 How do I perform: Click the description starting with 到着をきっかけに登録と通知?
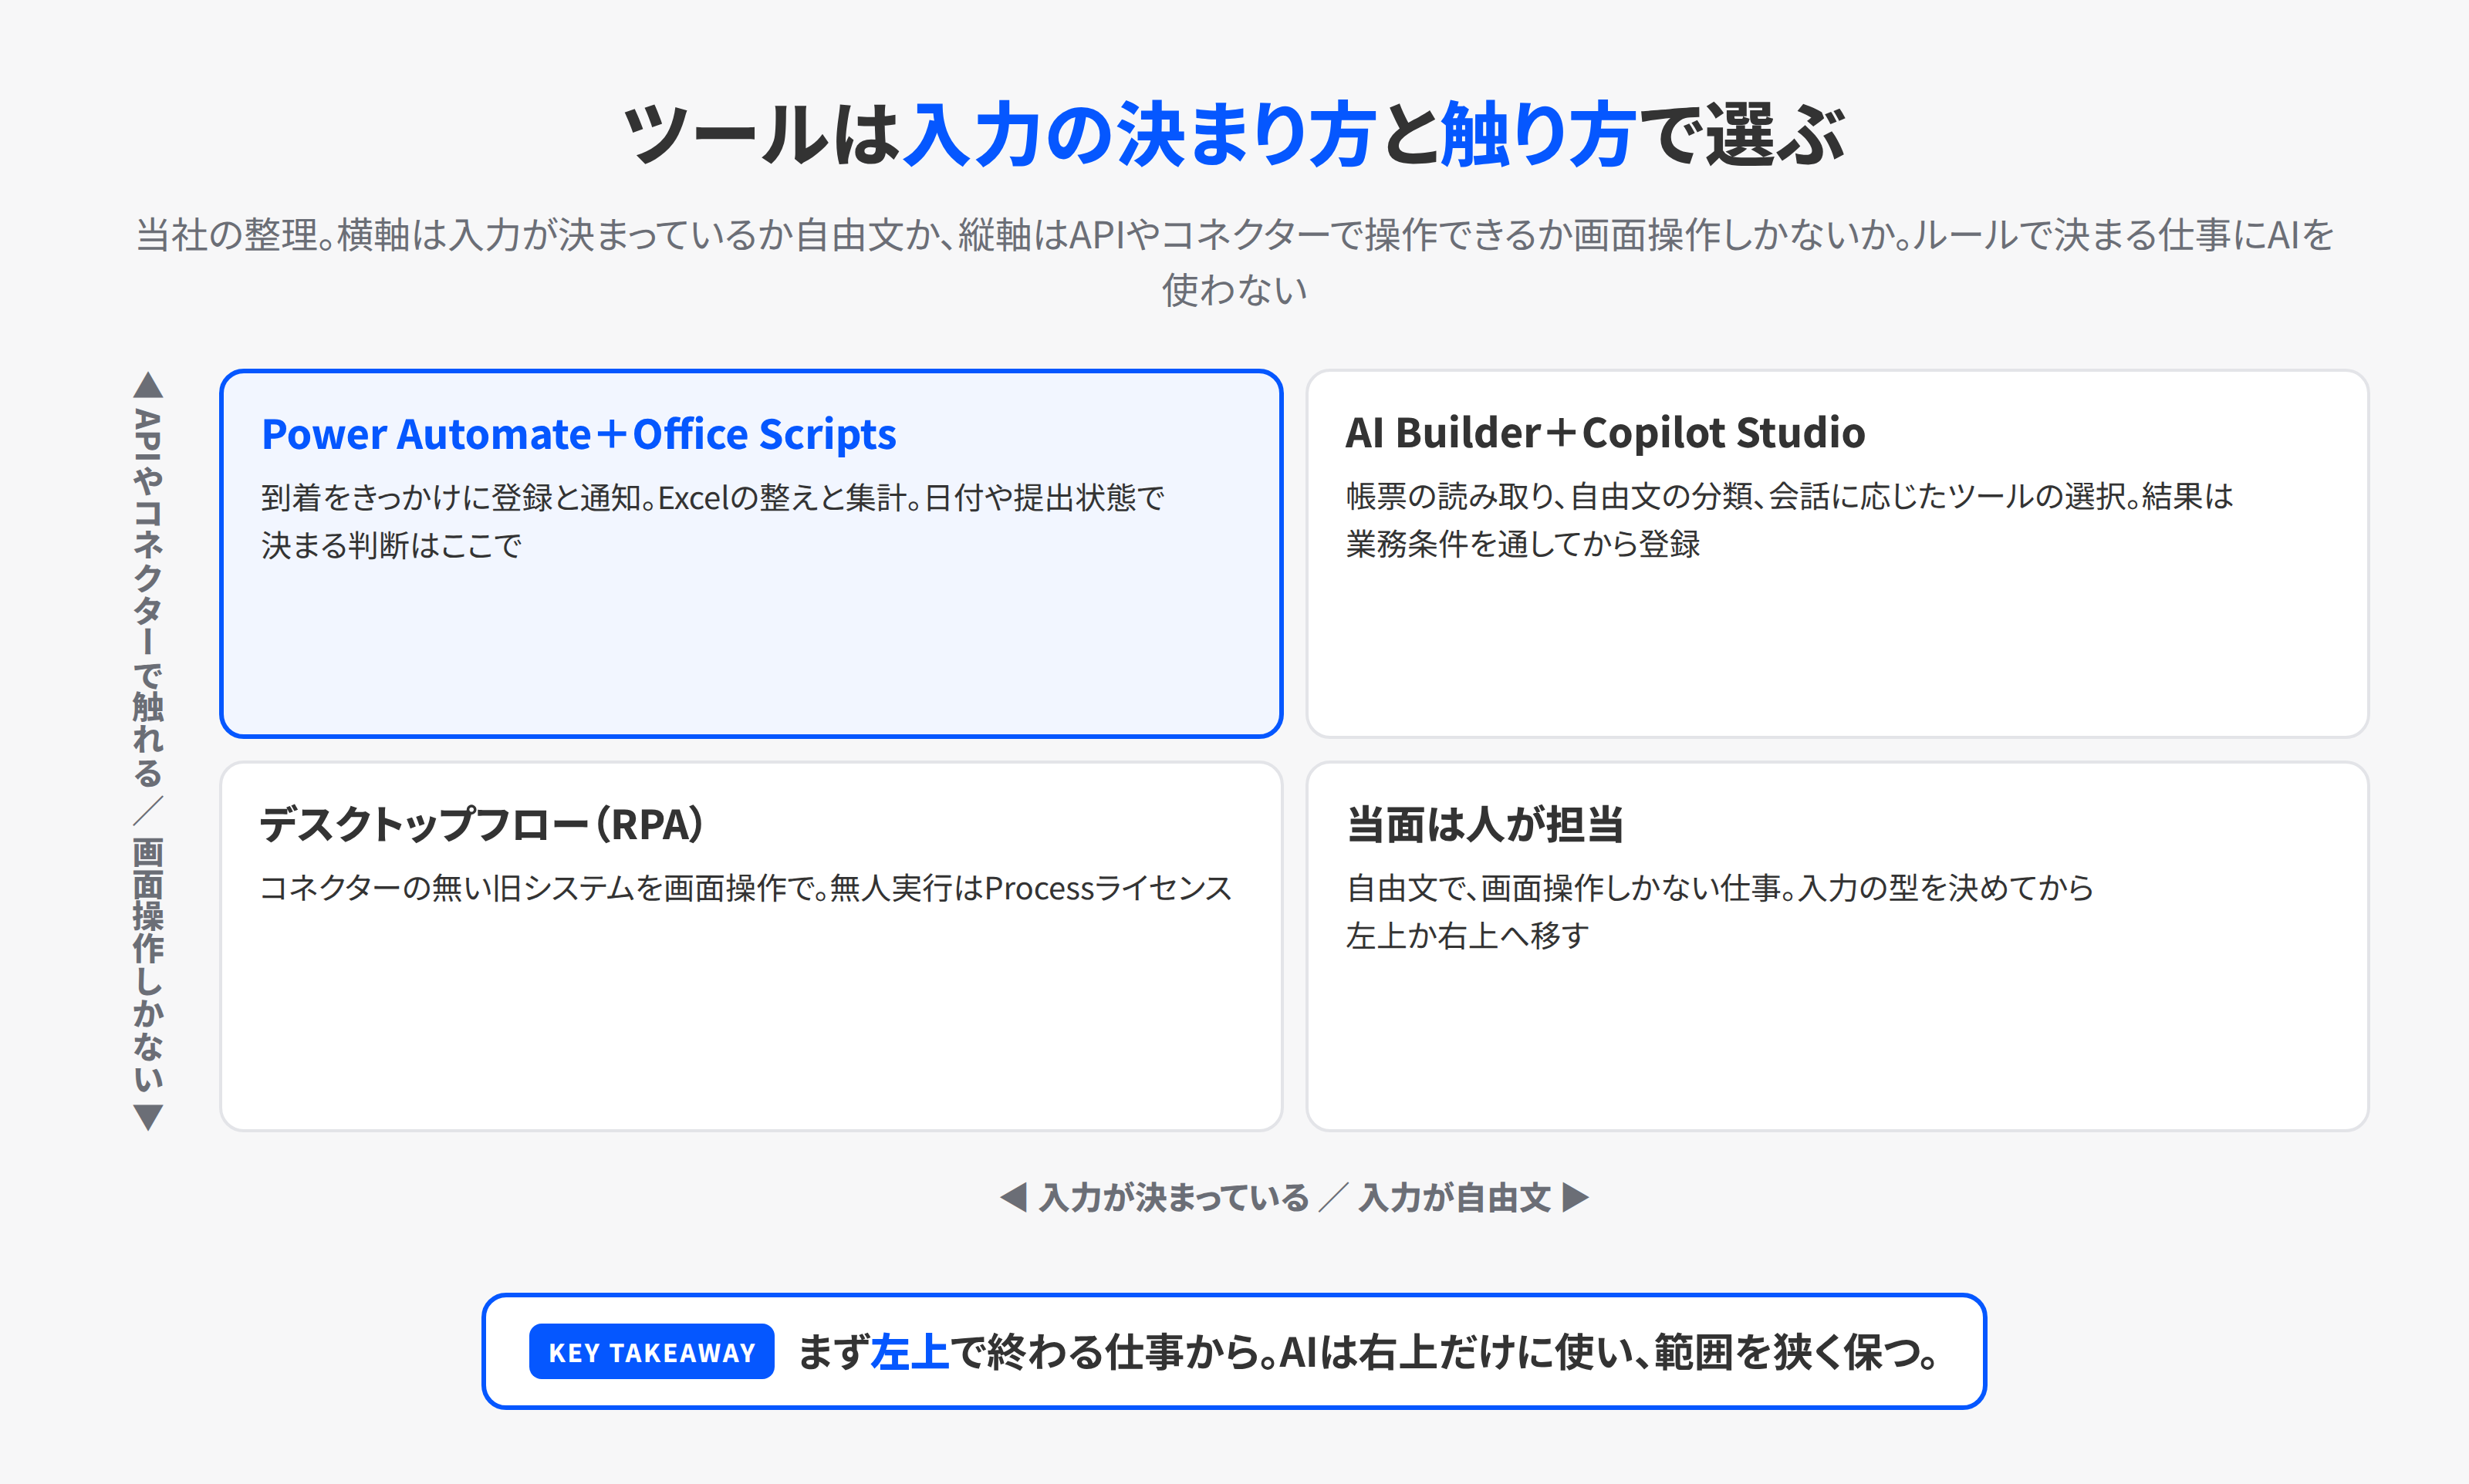coord(713,521)
